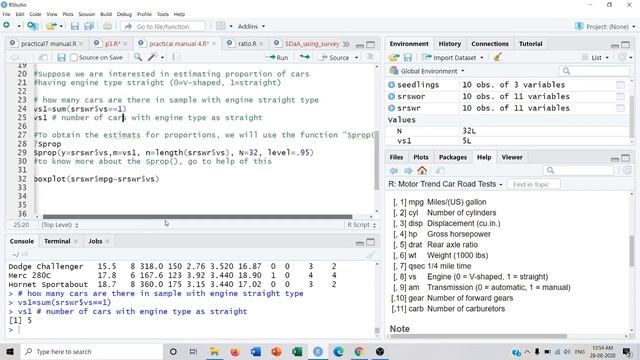Toggle the Source on Save checkbox
Screen dimensions: 640x360
74,58
